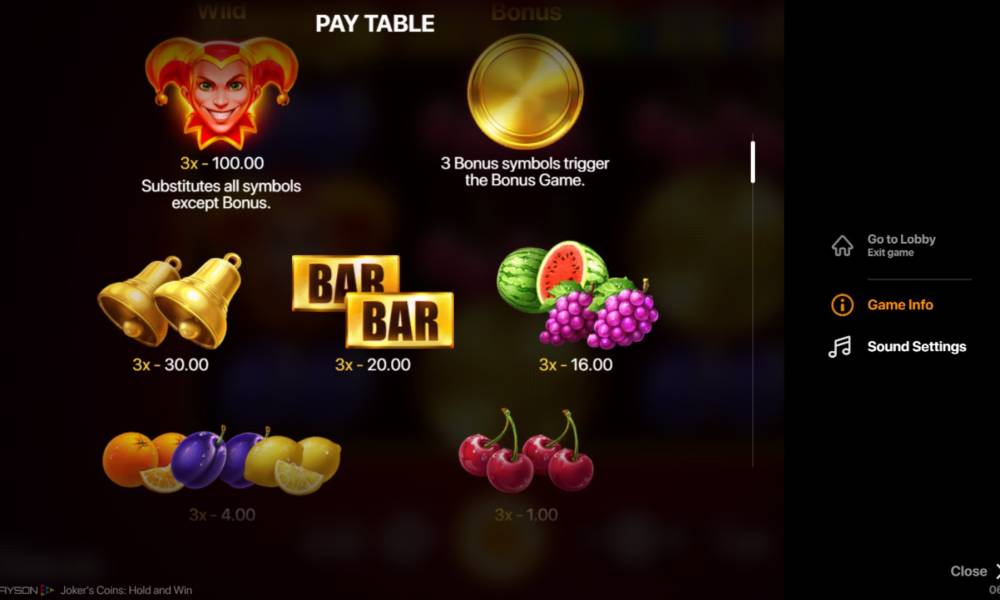Click the music note sound icon
The width and height of the screenshot is (1000, 600).
click(839, 347)
